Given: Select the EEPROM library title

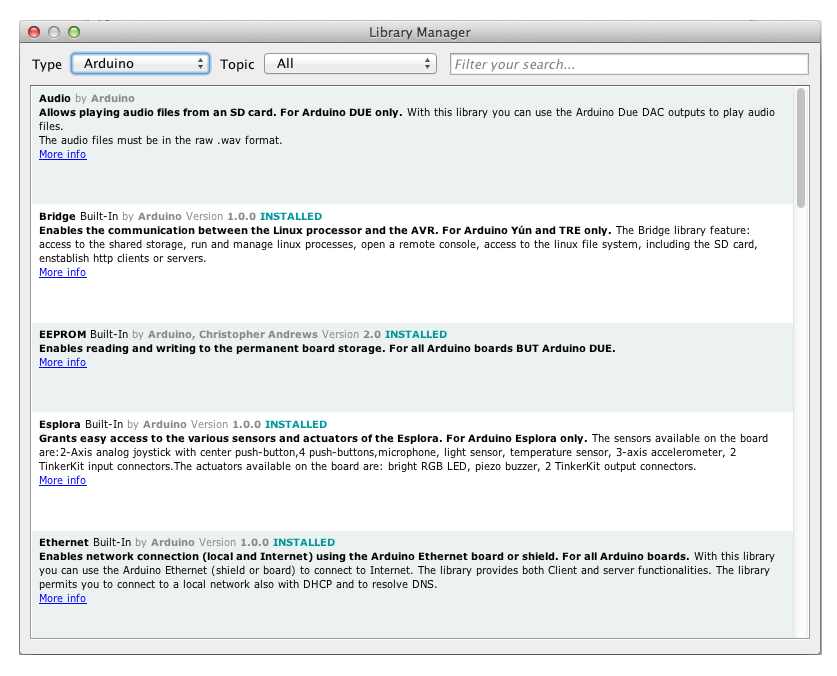Looking at the screenshot, I should tap(62, 334).
